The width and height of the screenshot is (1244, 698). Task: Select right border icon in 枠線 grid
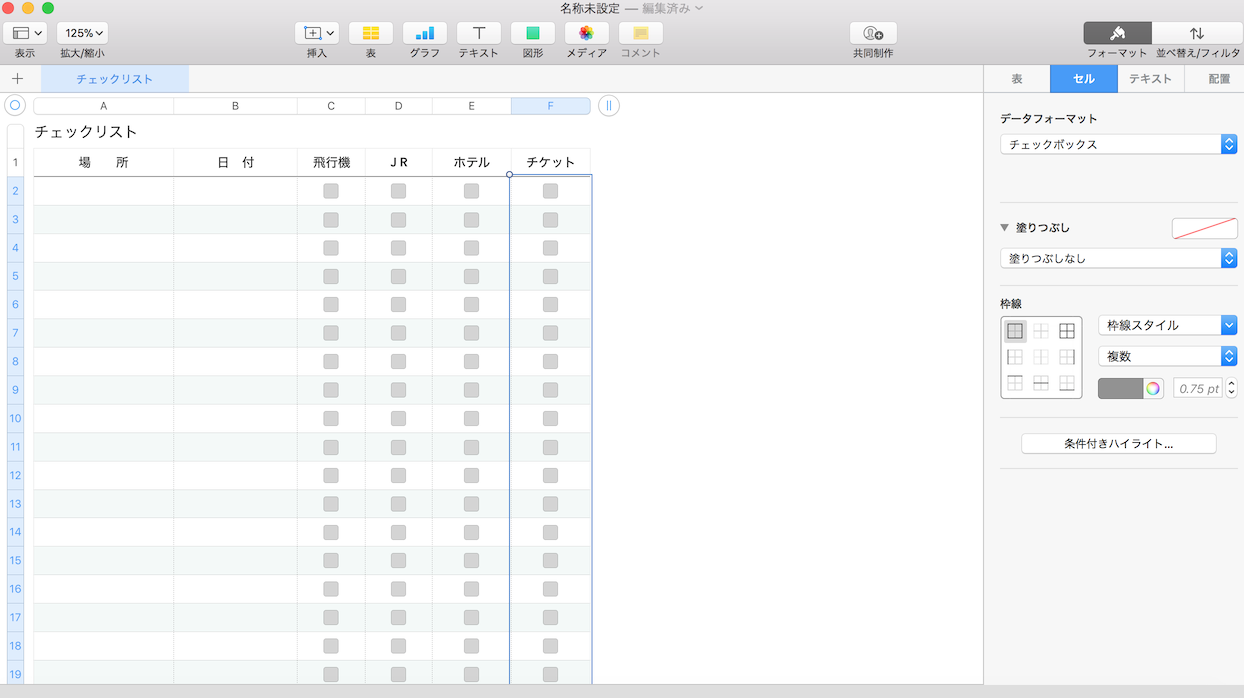(x=1067, y=357)
